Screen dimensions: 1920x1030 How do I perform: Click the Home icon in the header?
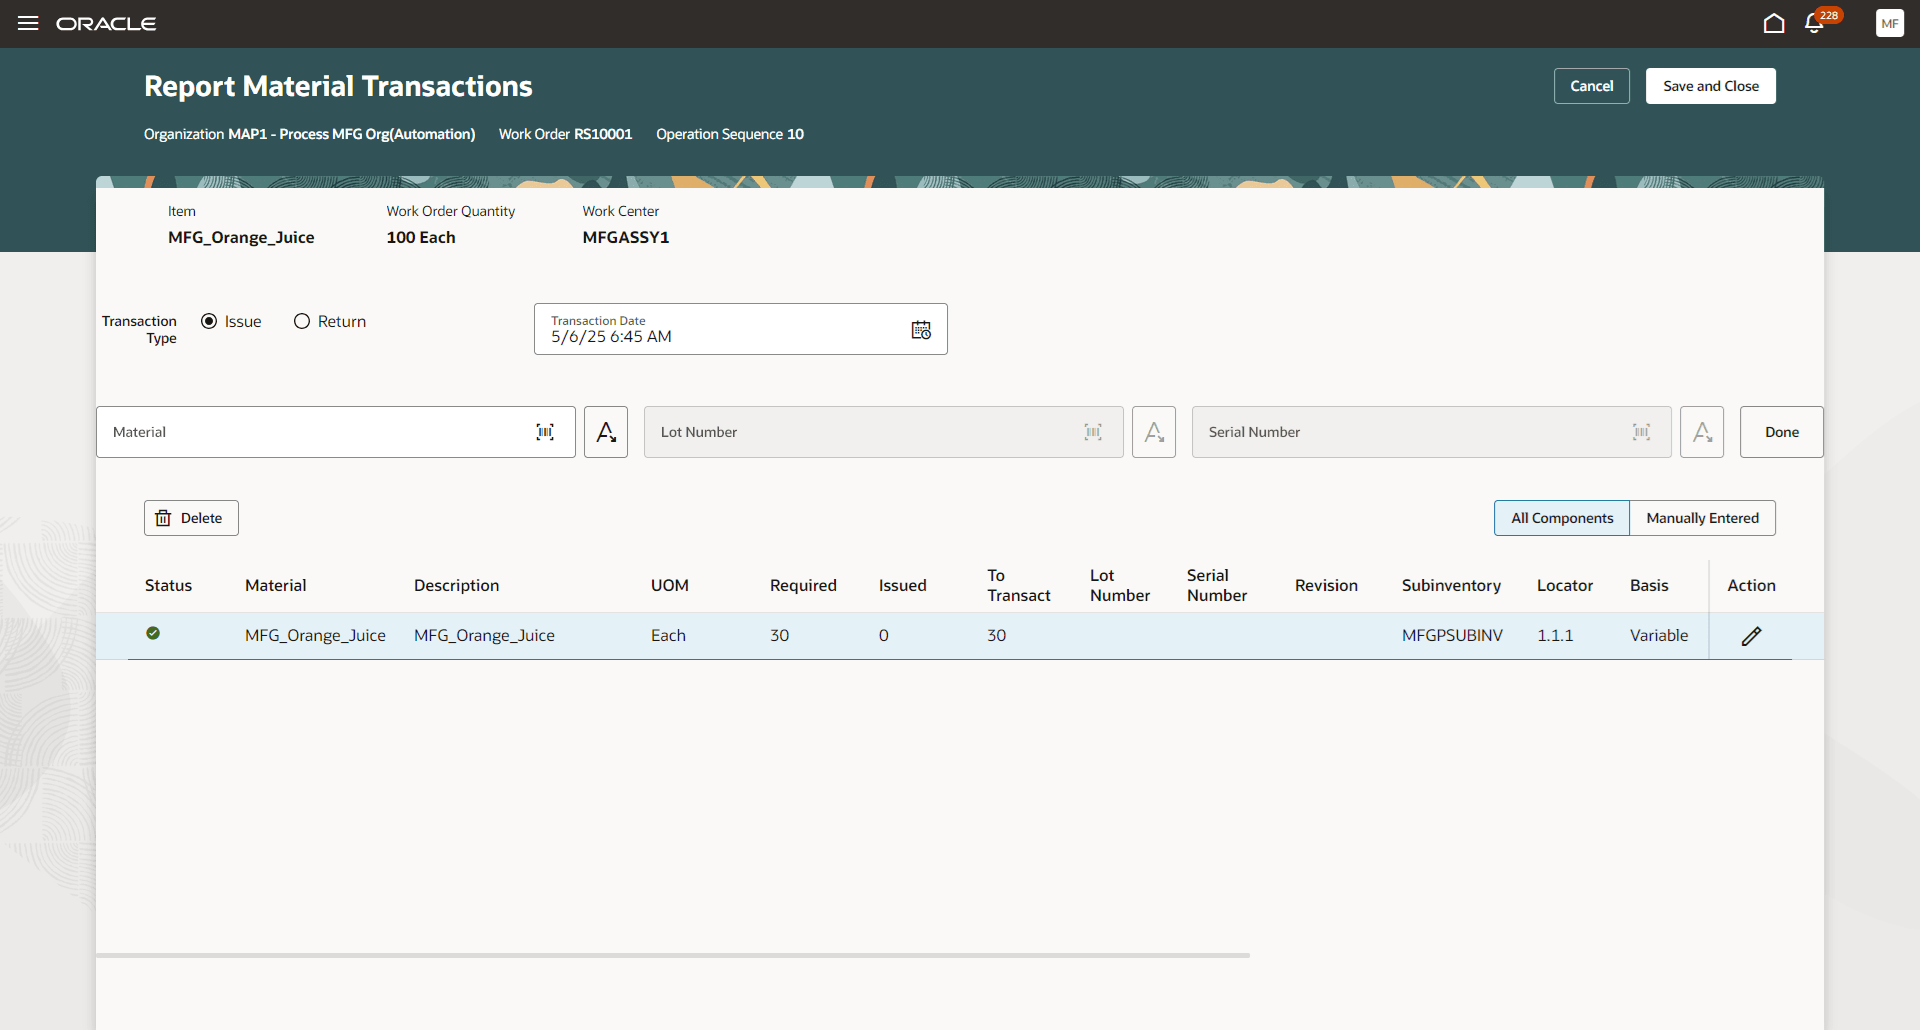[1773, 23]
